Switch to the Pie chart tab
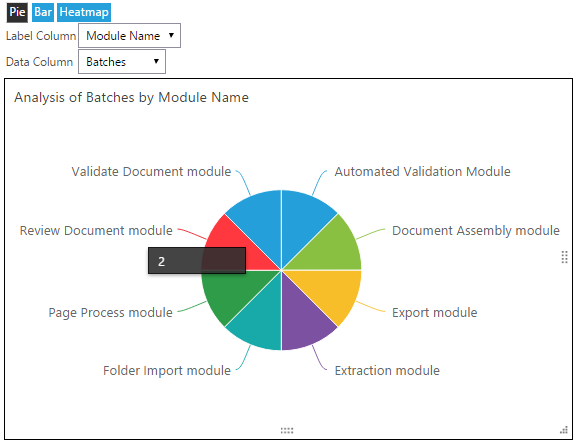This screenshot has width=576, height=441. tap(17, 12)
